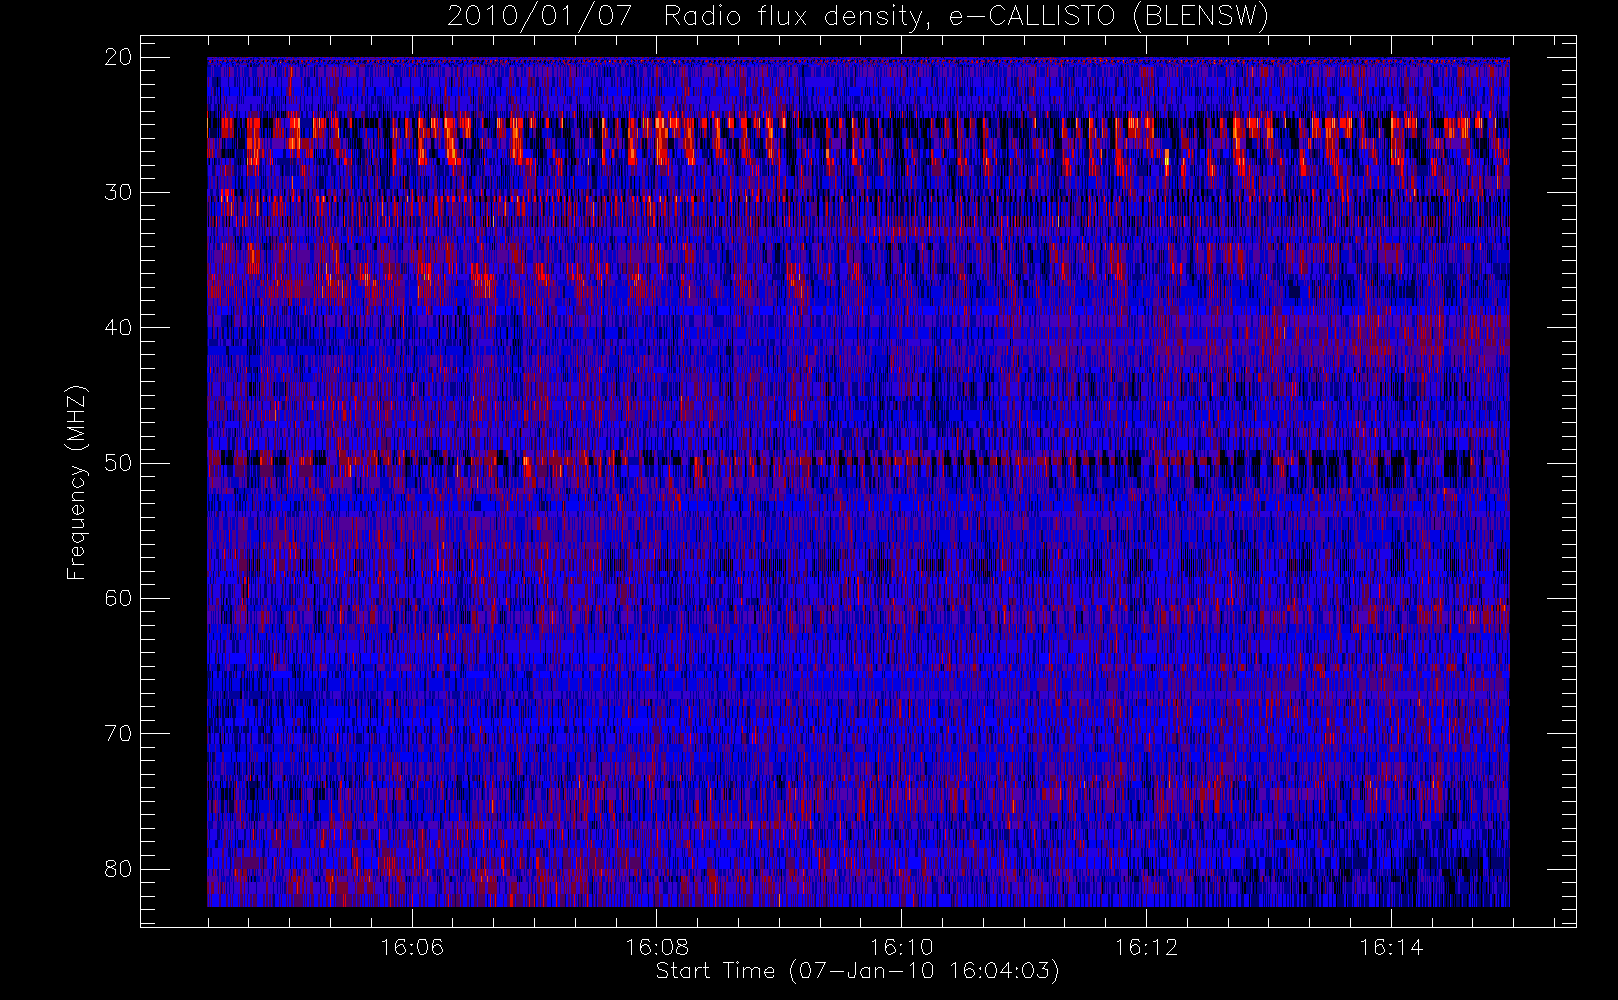Select the 'Frequency (MHz)' y-axis label
1618x1000 pixels.
[77, 482]
